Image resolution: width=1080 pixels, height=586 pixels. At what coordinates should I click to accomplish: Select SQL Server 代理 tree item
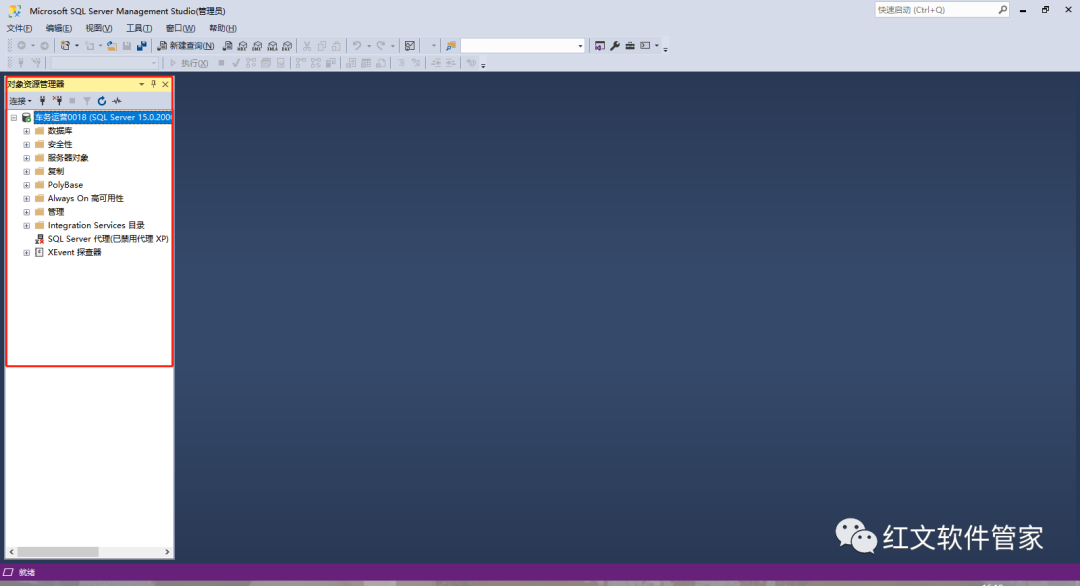(107, 239)
